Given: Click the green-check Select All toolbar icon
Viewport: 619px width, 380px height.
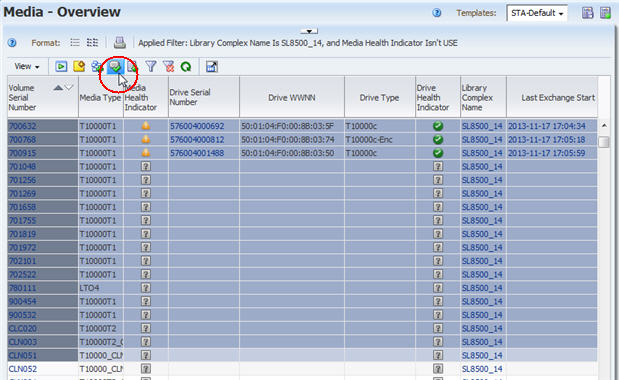Looking at the screenshot, I should (115, 66).
